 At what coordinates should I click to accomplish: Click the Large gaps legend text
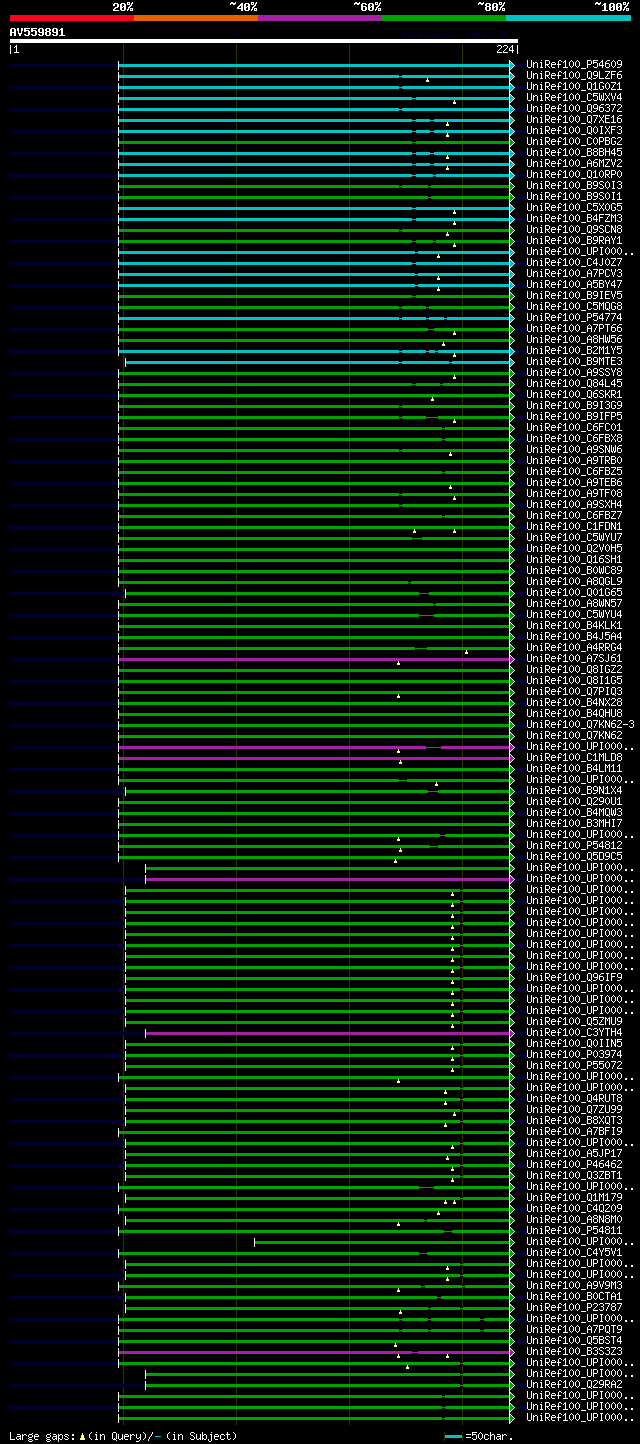pos(123,1436)
